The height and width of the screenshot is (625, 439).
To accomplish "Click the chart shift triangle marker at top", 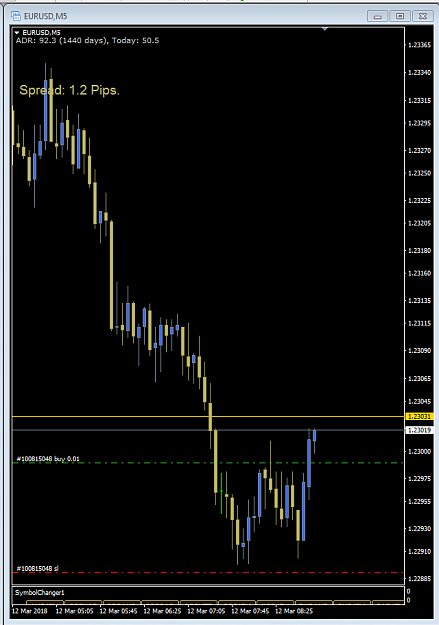I will point(325,29).
